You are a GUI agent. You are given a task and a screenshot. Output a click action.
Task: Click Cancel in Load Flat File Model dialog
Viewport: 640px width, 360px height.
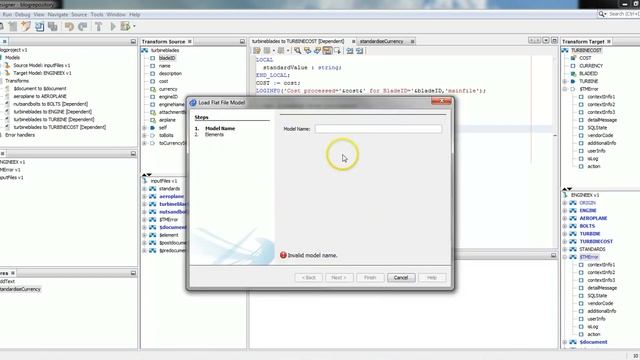tap(401, 278)
